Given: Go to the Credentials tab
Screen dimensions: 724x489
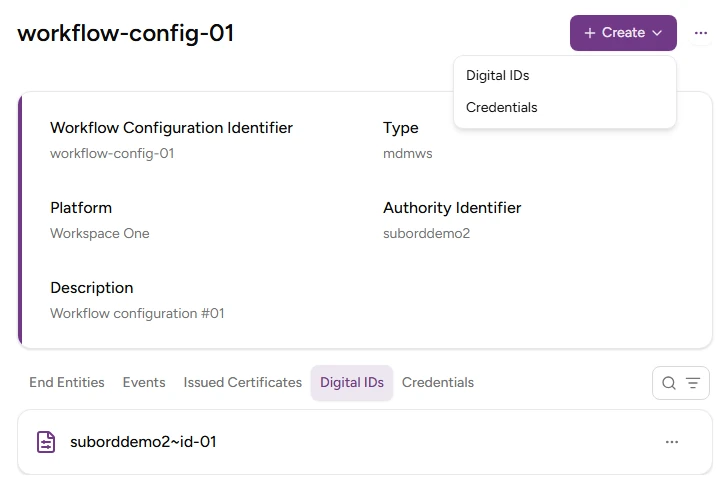Looking at the screenshot, I should tap(438, 383).
